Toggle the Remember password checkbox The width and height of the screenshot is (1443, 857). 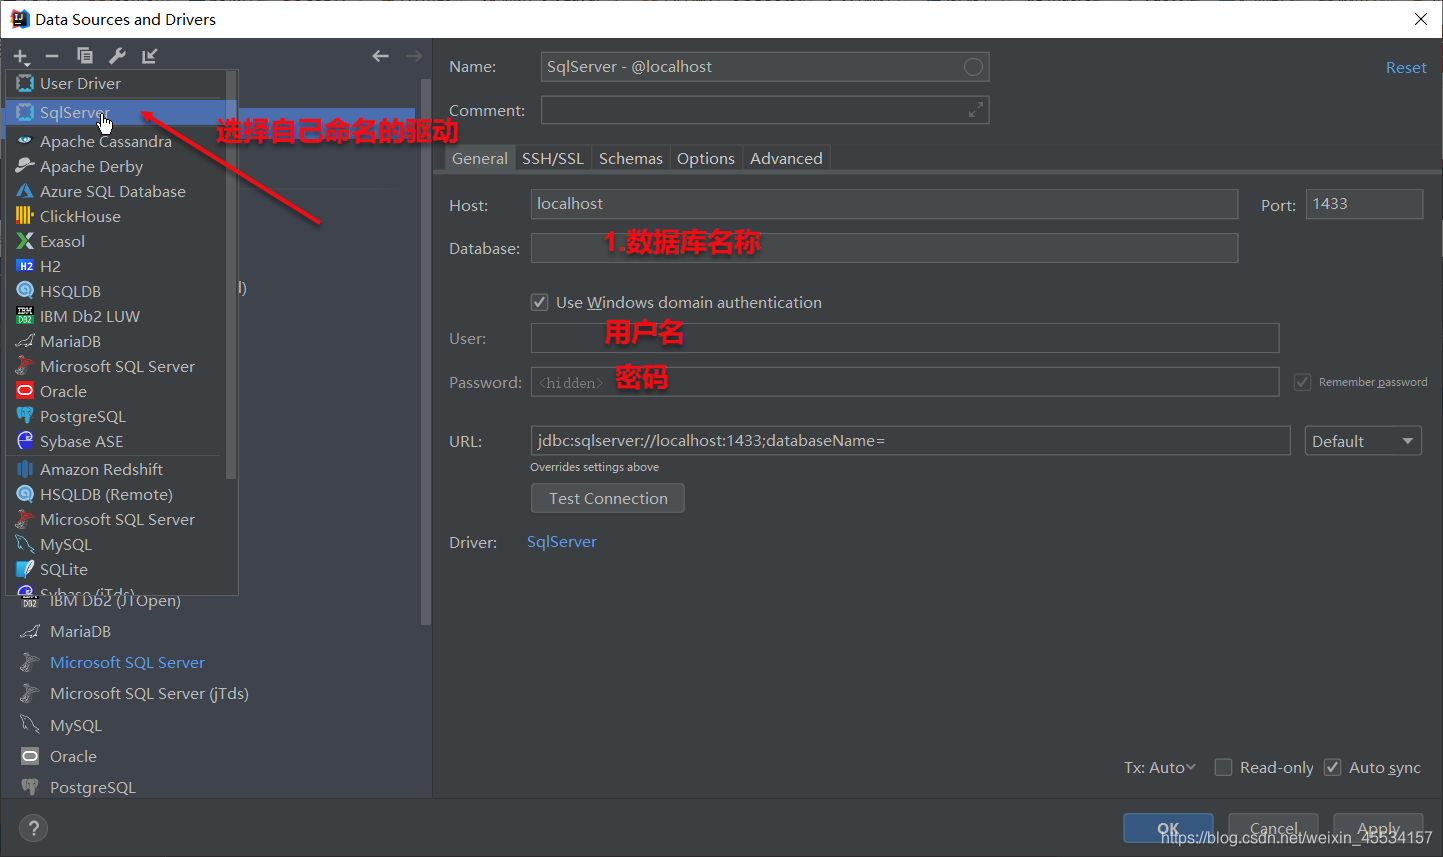[x=1302, y=382]
